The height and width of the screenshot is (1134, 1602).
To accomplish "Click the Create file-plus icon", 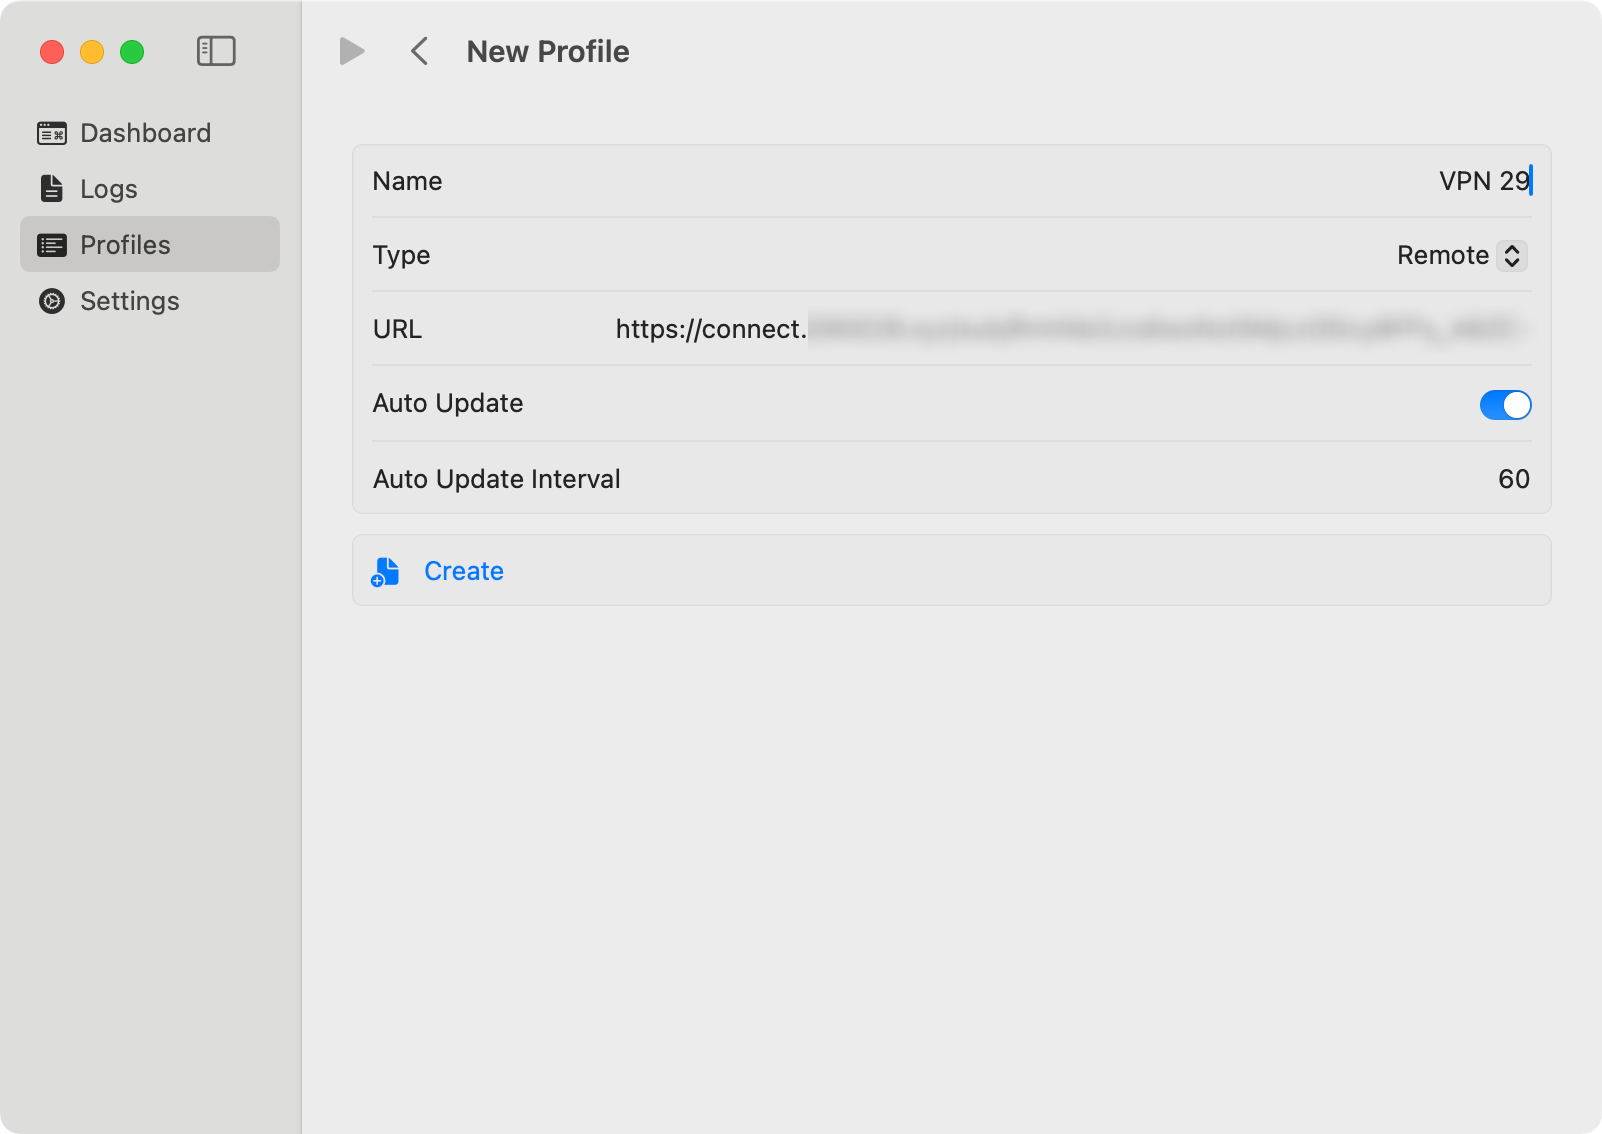I will (x=385, y=572).
